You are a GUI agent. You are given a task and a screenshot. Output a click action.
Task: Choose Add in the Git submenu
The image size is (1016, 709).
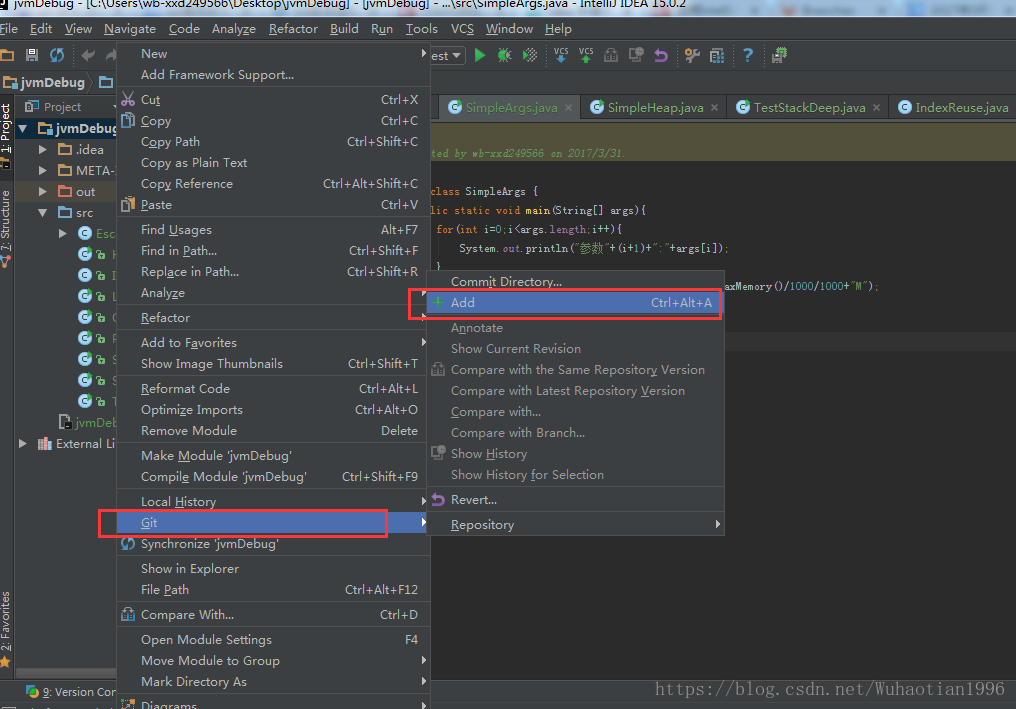(x=575, y=303)
